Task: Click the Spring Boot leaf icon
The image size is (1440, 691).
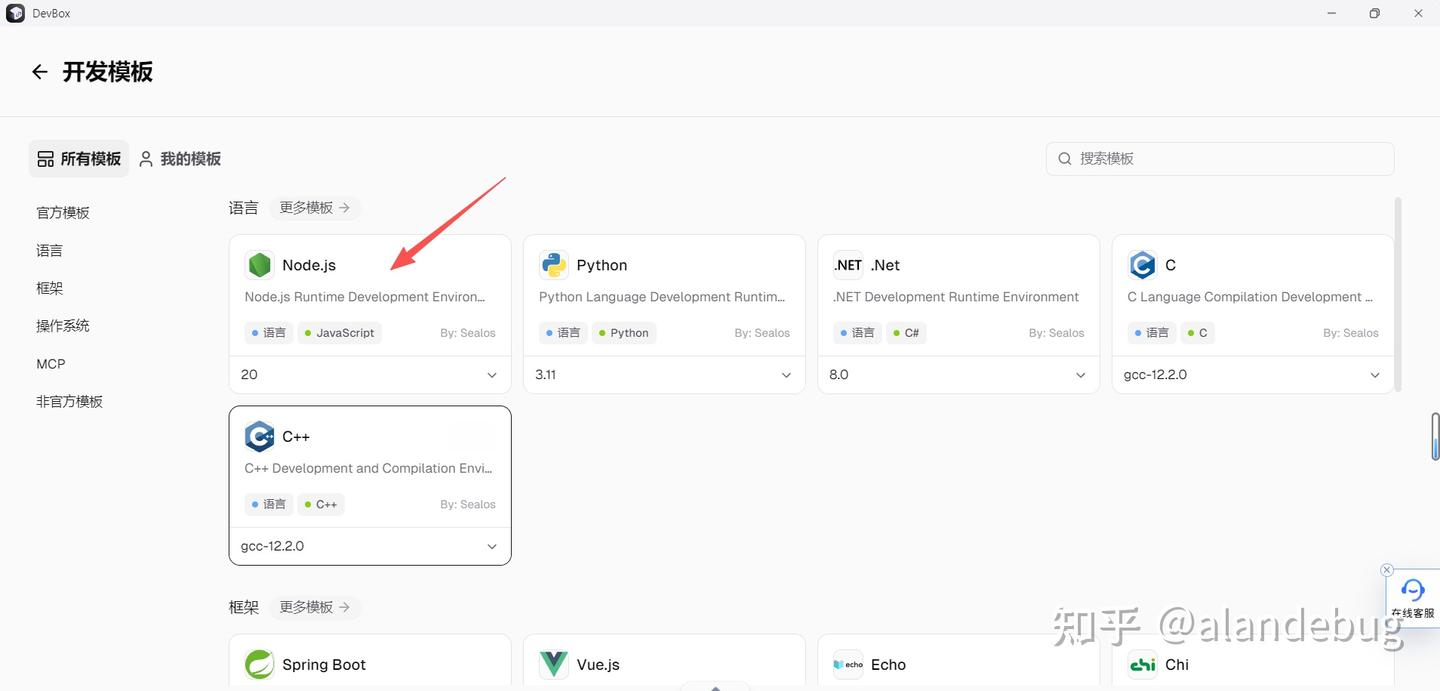Action: click(x=259, y=663)
